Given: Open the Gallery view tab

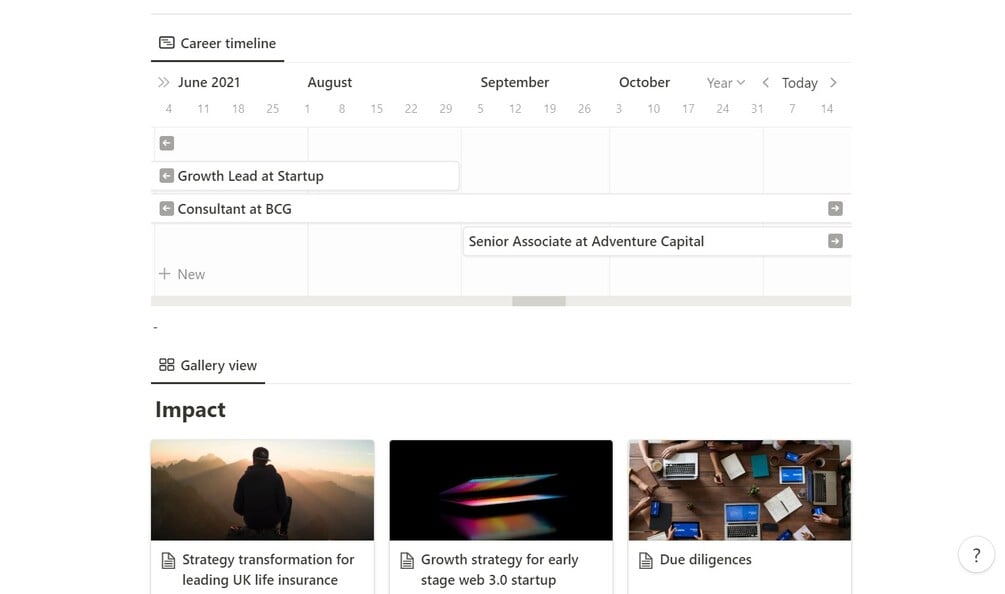Looking at the screenshot, I should [x=208, y=365].
